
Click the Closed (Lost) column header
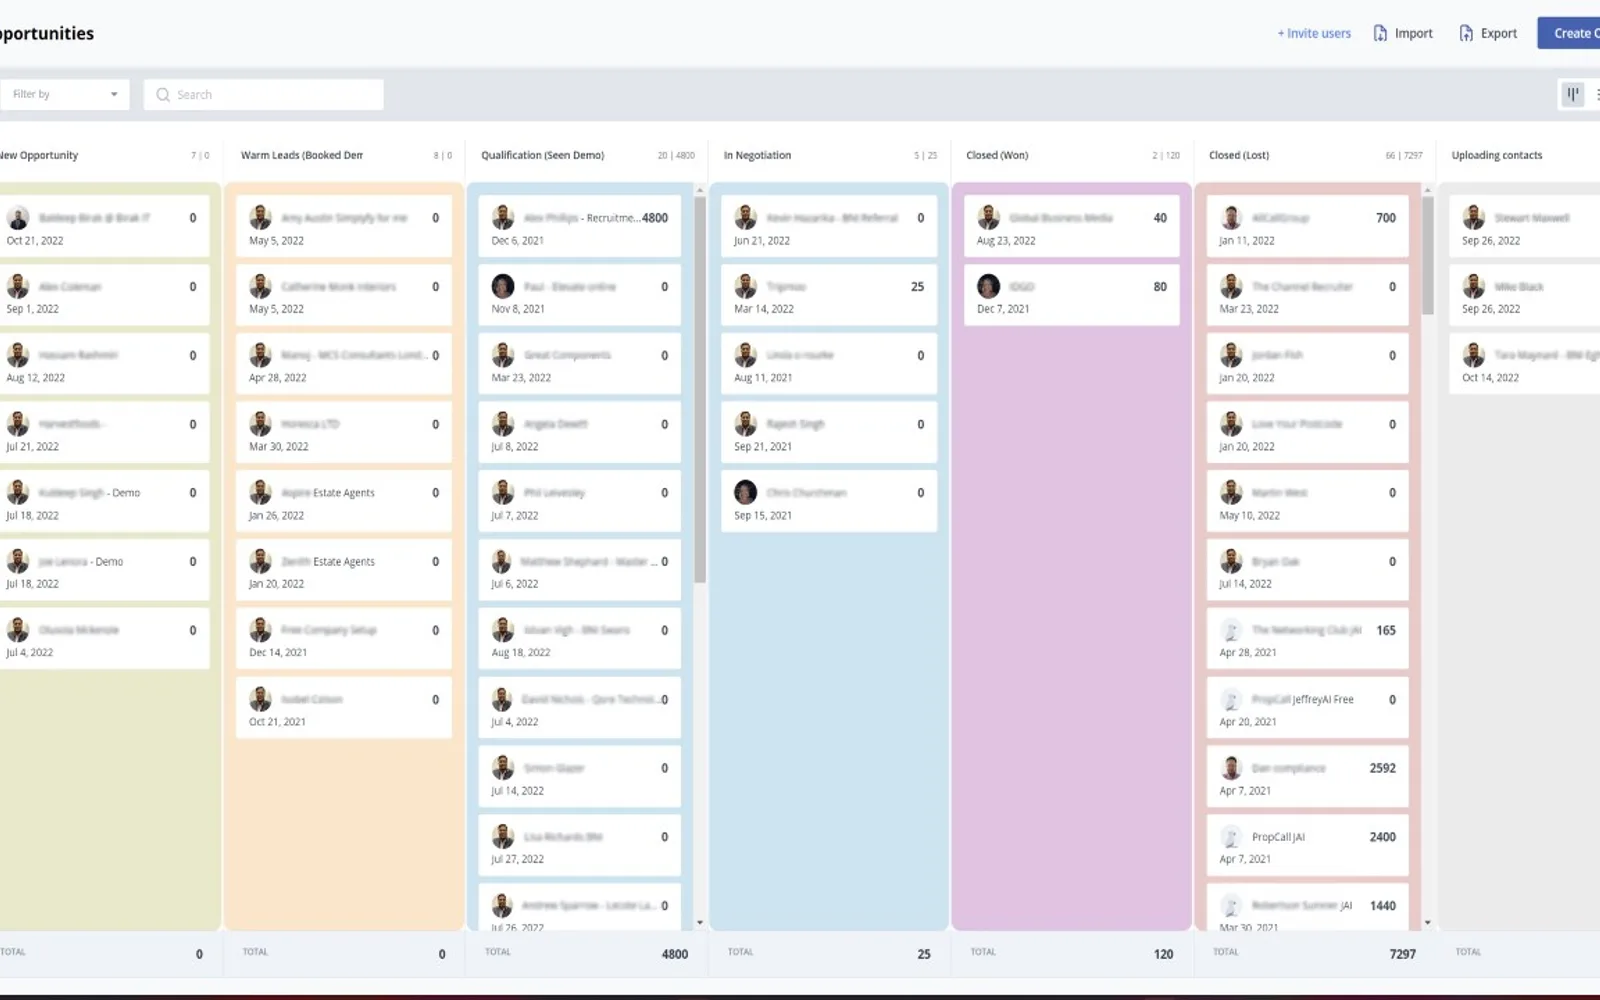[x=1239, y=155]
